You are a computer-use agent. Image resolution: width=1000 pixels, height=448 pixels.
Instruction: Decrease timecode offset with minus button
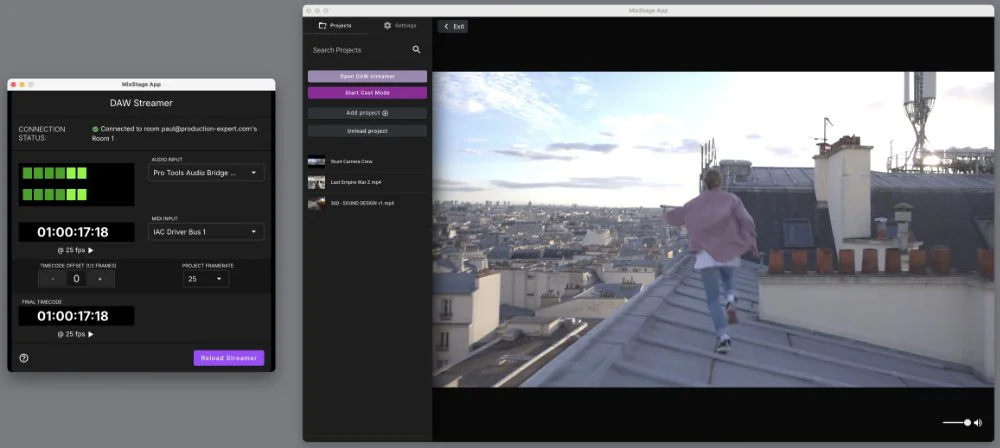53,279
